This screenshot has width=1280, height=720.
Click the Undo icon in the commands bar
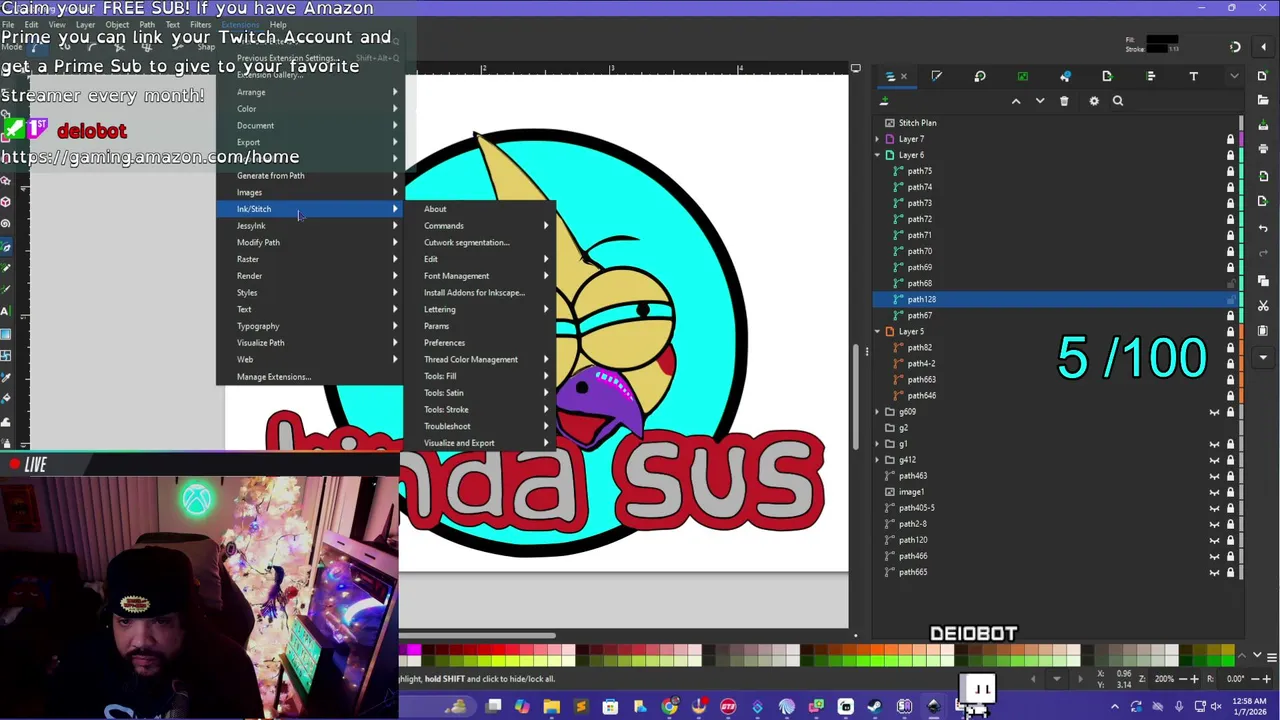(x=1263, y=229)
